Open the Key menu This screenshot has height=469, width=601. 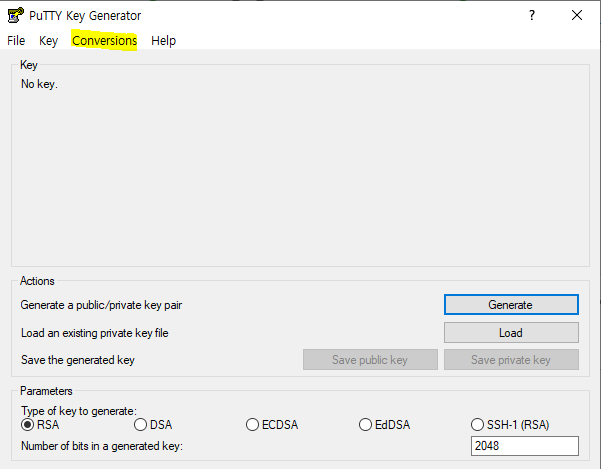(48, 41)
